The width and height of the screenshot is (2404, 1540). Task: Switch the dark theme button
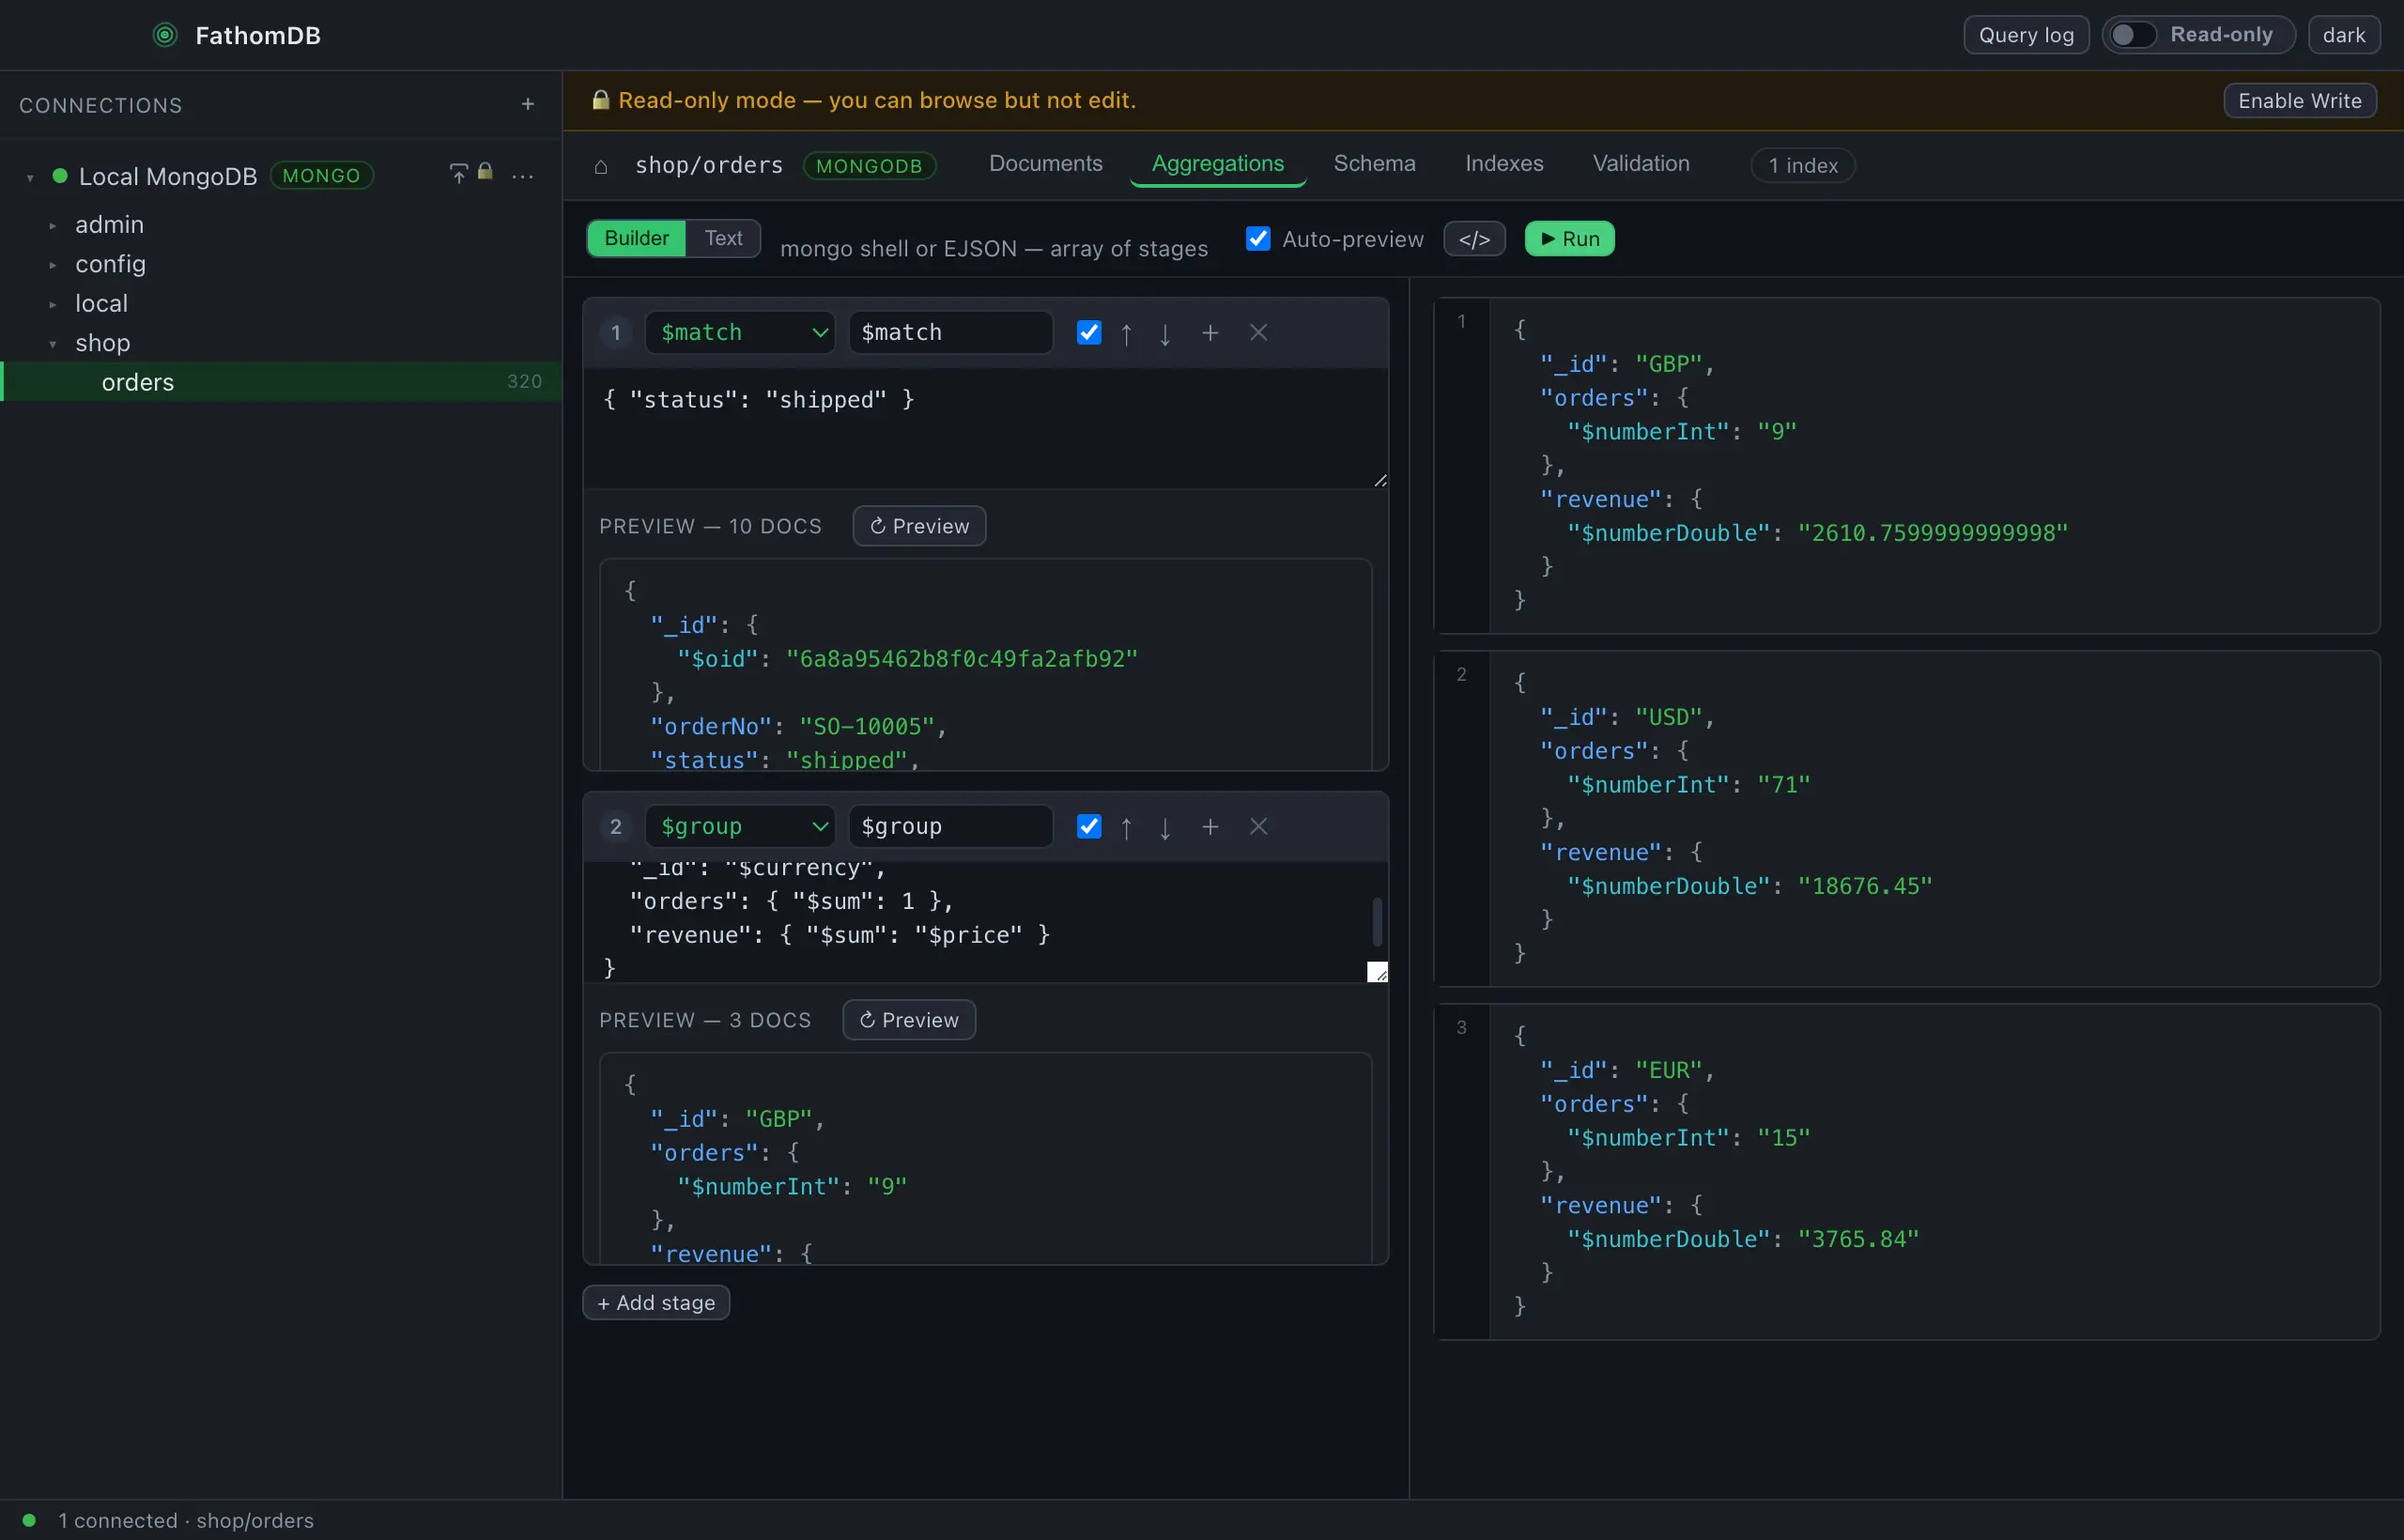click(x=2343, y=35)
